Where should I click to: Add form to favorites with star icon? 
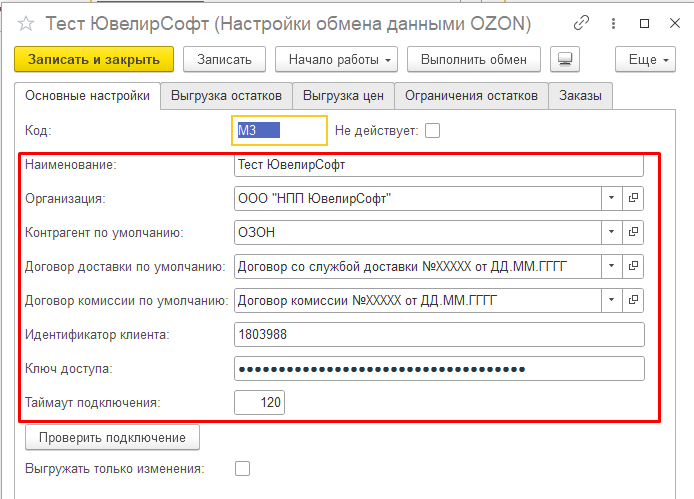[26, 23]
